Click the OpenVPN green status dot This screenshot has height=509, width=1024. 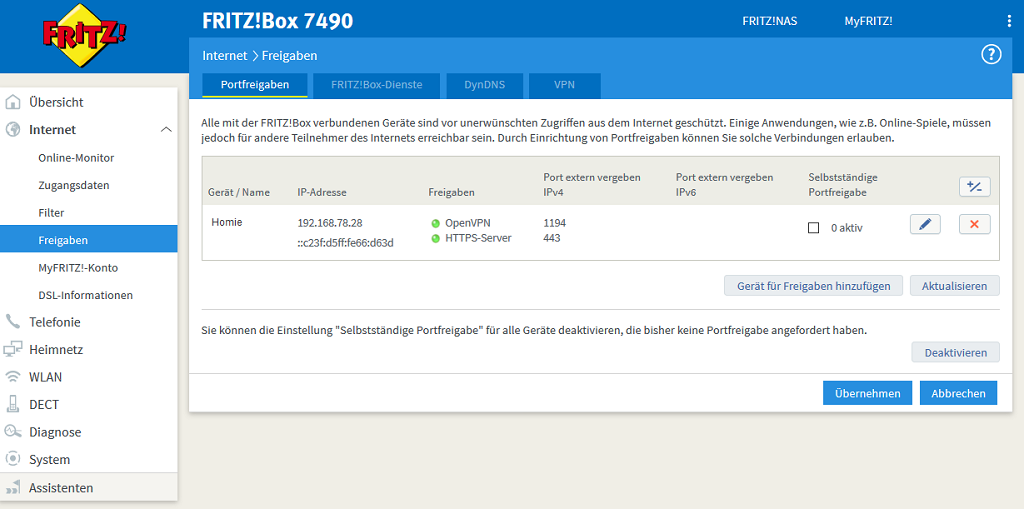click(436, 223)
